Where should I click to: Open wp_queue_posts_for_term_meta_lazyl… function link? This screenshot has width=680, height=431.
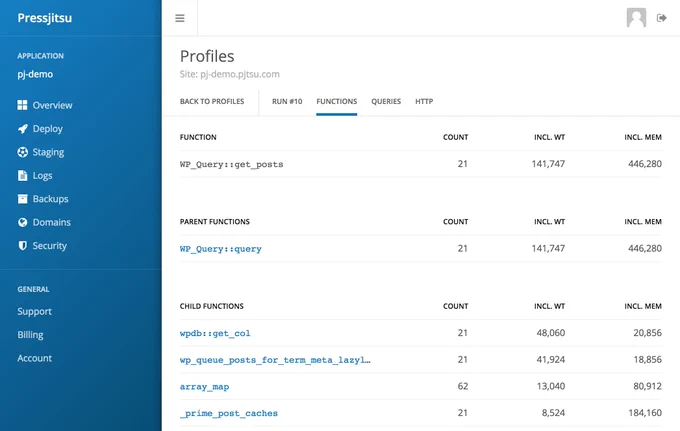click(275, 360)
